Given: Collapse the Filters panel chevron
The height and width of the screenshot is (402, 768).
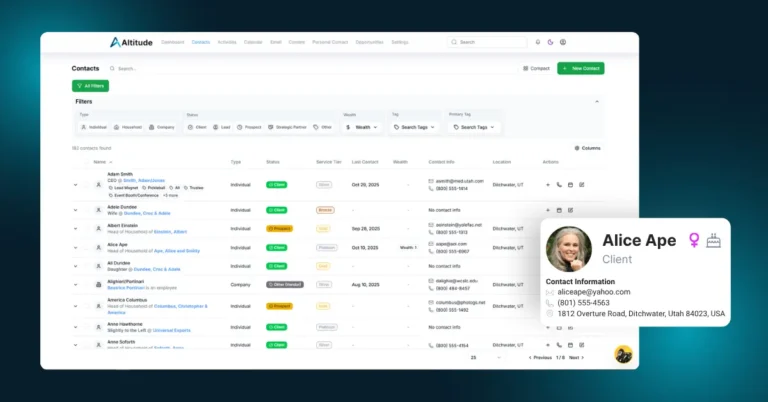Looking at the screenshot, I should tap(597, 101).
